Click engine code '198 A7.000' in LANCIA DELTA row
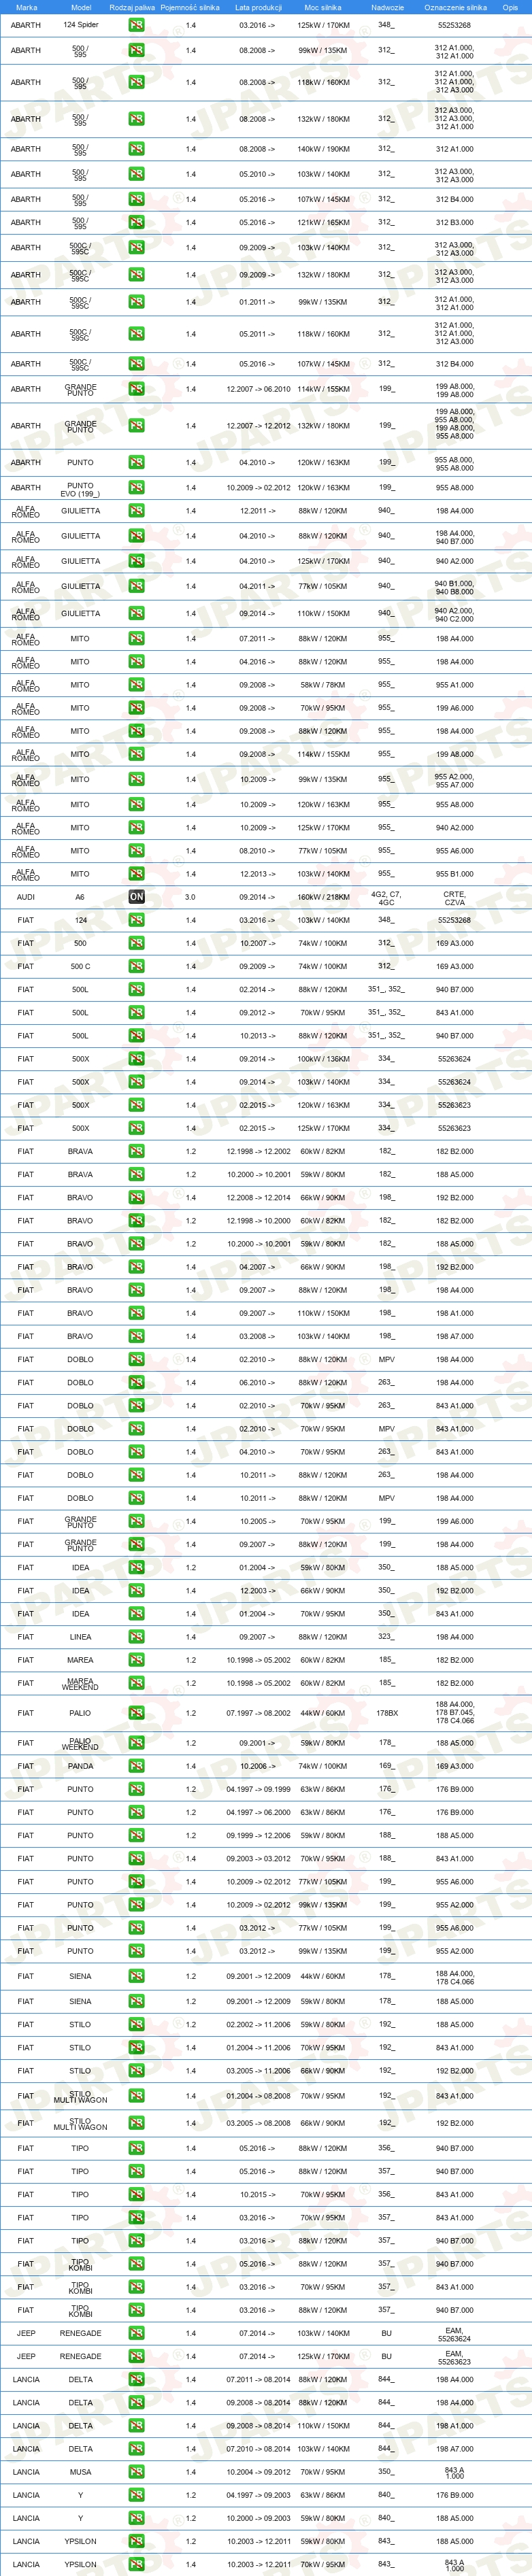Screen dimensions: 532x2576 click(x=455, y=2449)
